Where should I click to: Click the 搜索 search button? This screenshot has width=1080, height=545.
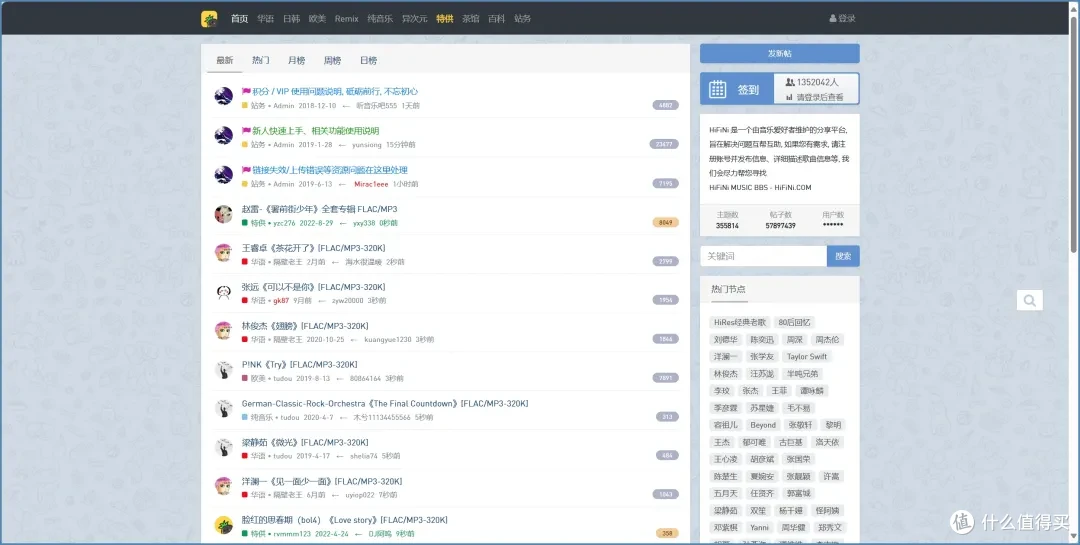tap(843, 256)
